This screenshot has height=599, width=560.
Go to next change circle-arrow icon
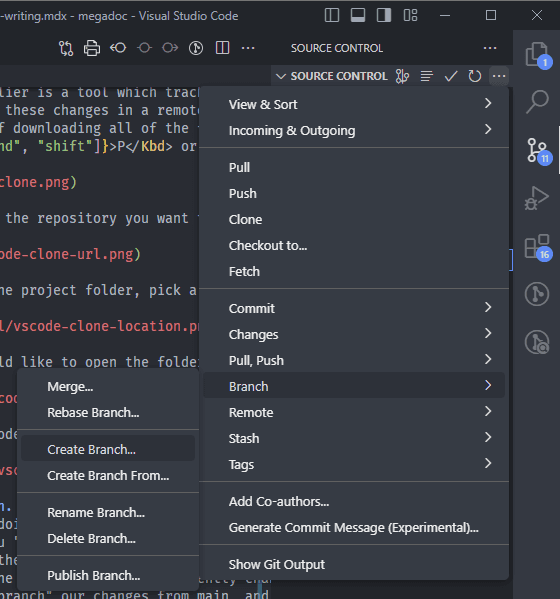(x=170, y=48)
